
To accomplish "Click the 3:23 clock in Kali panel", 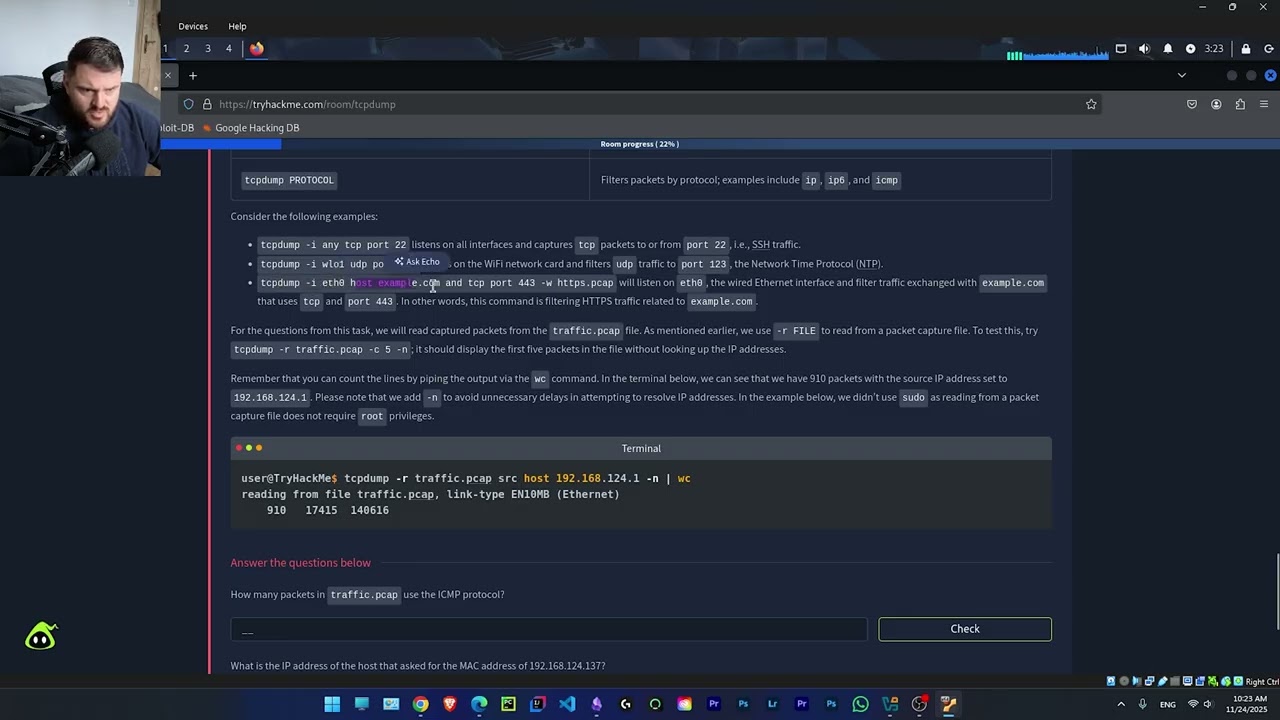I will coord(1213,48).
